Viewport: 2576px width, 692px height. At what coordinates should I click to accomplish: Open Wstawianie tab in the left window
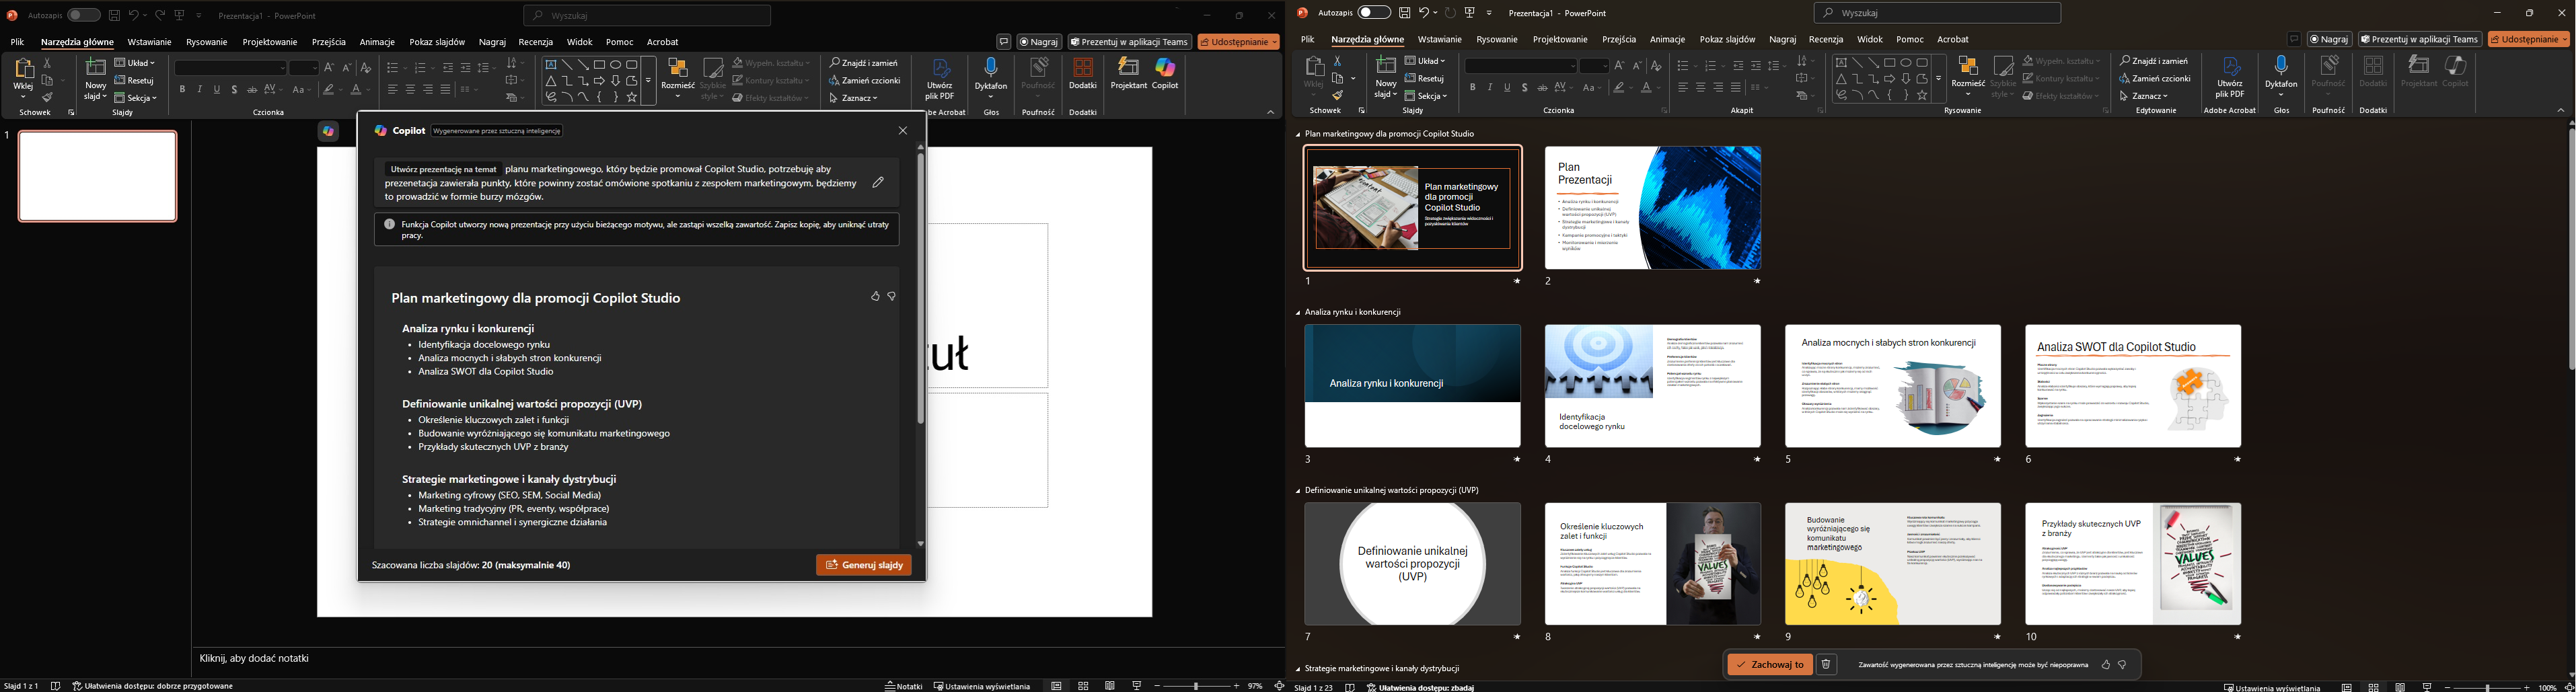(x=150, y=42)
